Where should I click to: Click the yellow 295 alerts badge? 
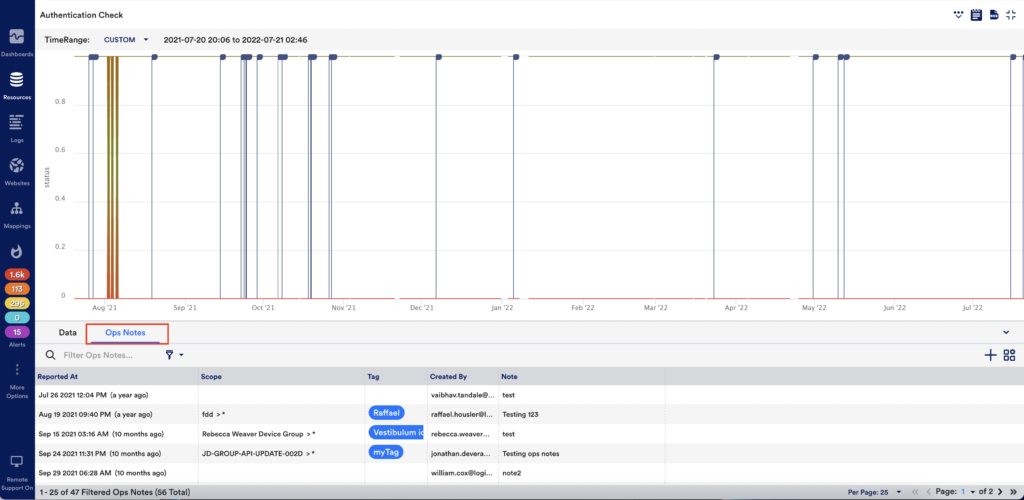point(17,304)
